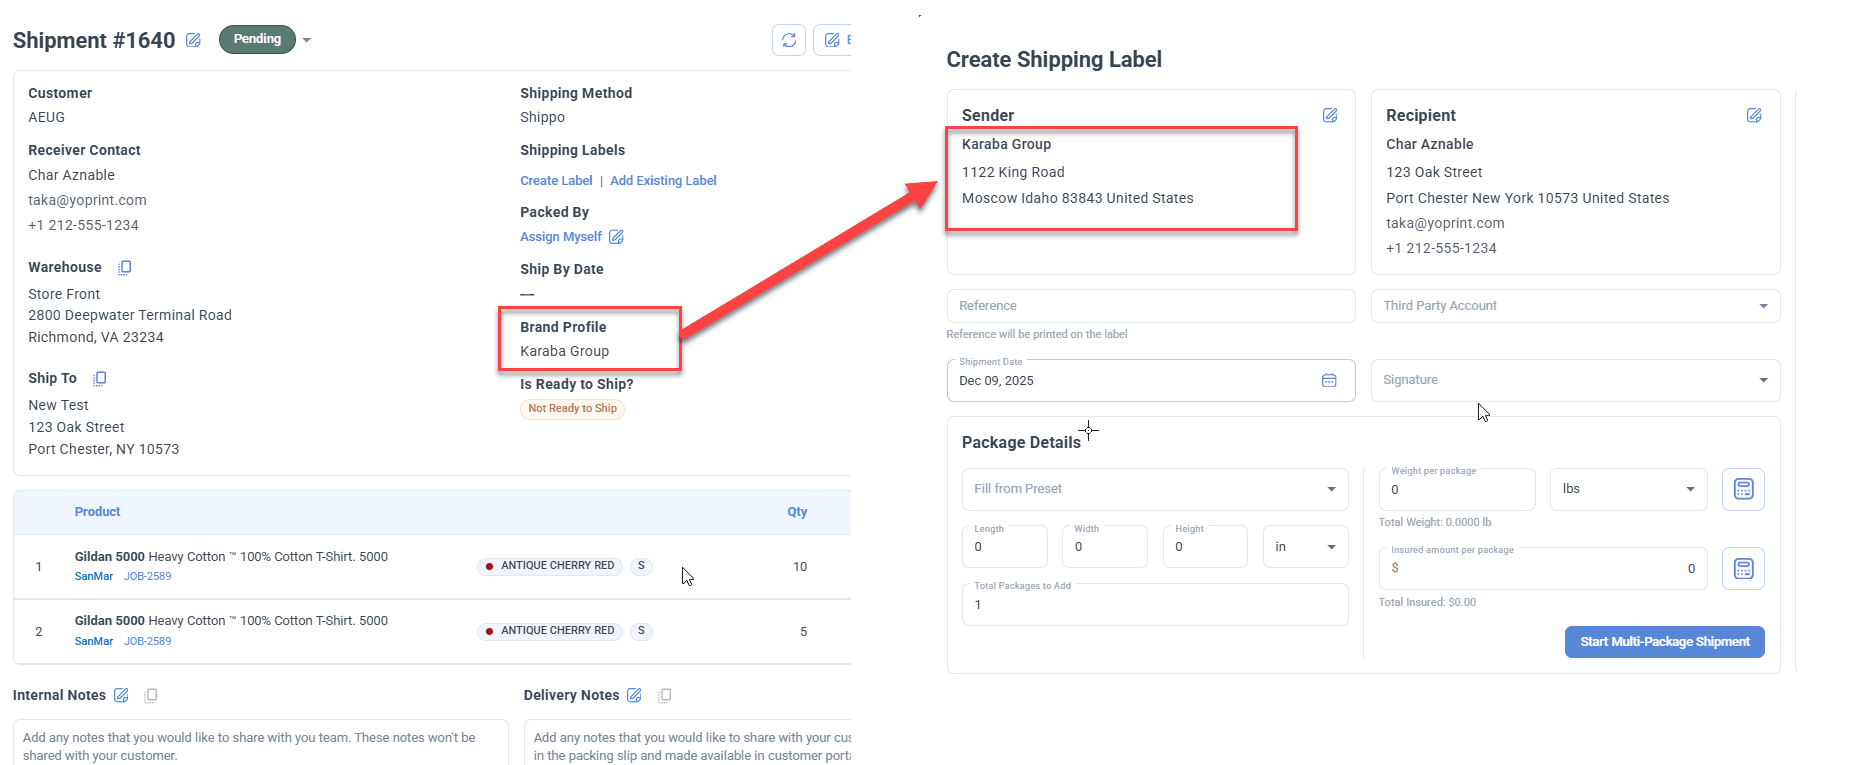Expand the Third Party Account dropdown
Image resolution: width=1849 pixels, height=765 pixels.
(1575, 306)
